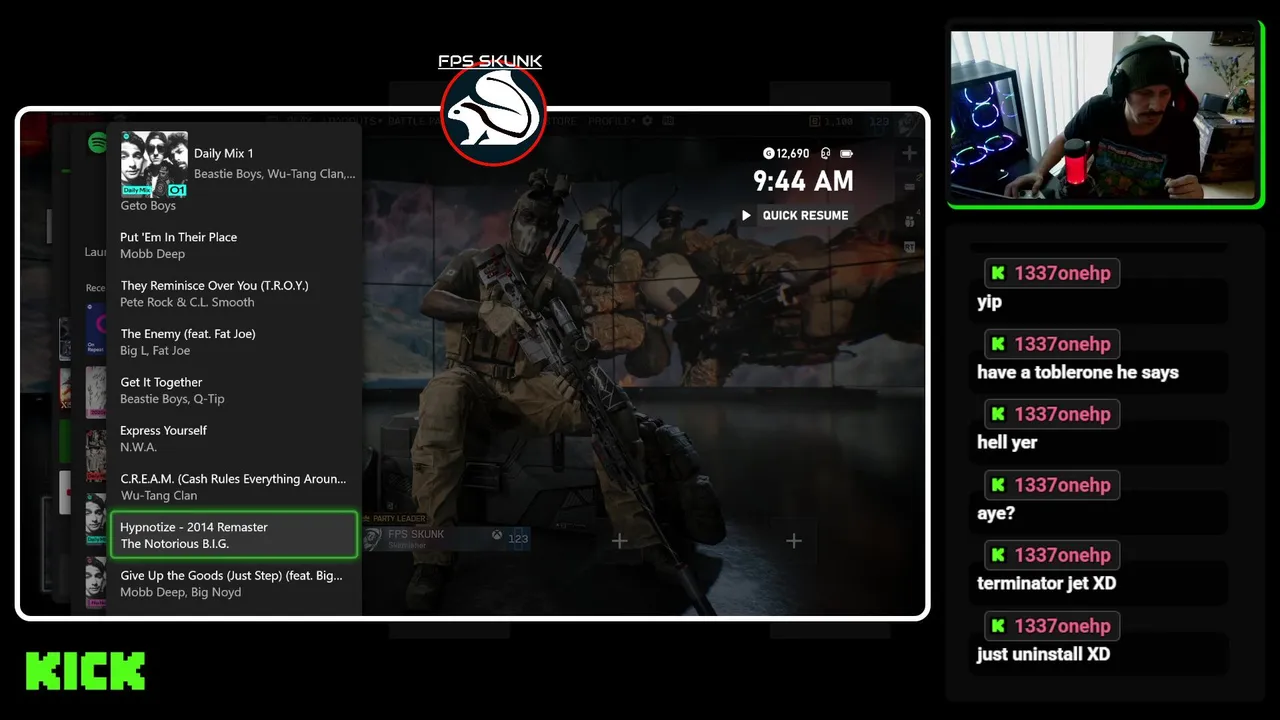This screenshot has height=720, width=1280.
Task: Play C.R.E.A.M. by Wu-Tang Clan
Action: pos(234,487)
